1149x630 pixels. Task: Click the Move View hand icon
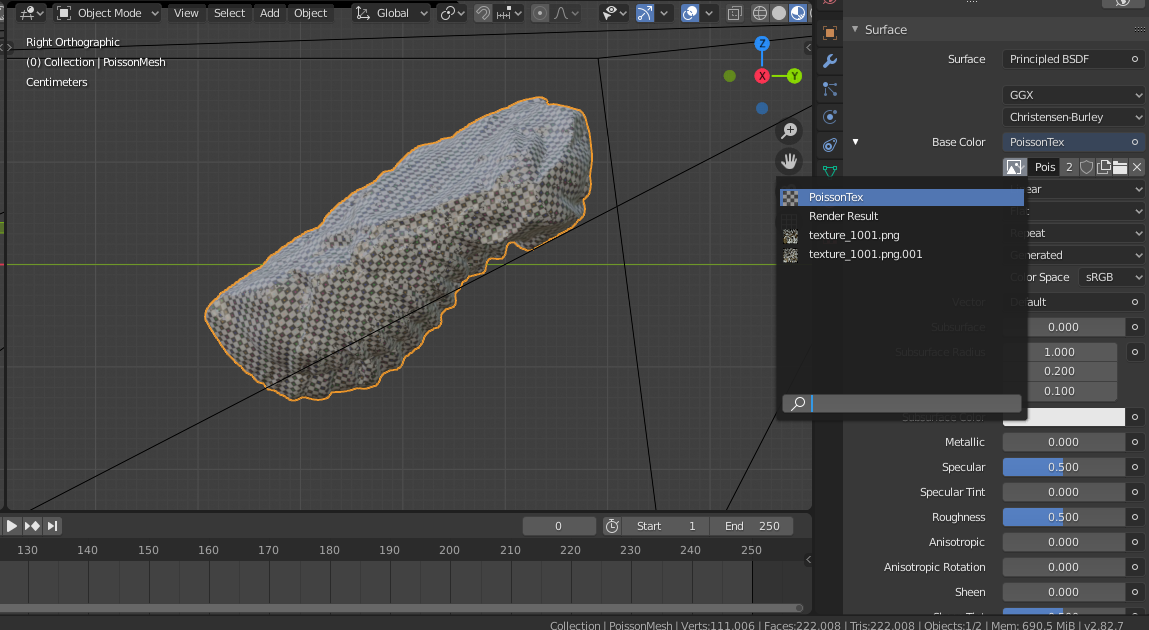[x=789, y=160]
